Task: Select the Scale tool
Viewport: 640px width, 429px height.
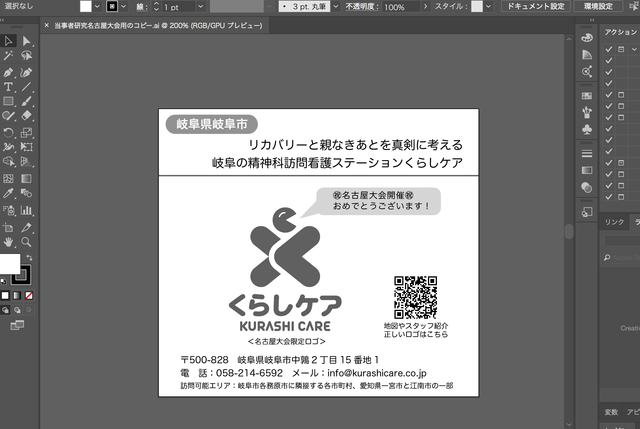Action: point(26,133)
